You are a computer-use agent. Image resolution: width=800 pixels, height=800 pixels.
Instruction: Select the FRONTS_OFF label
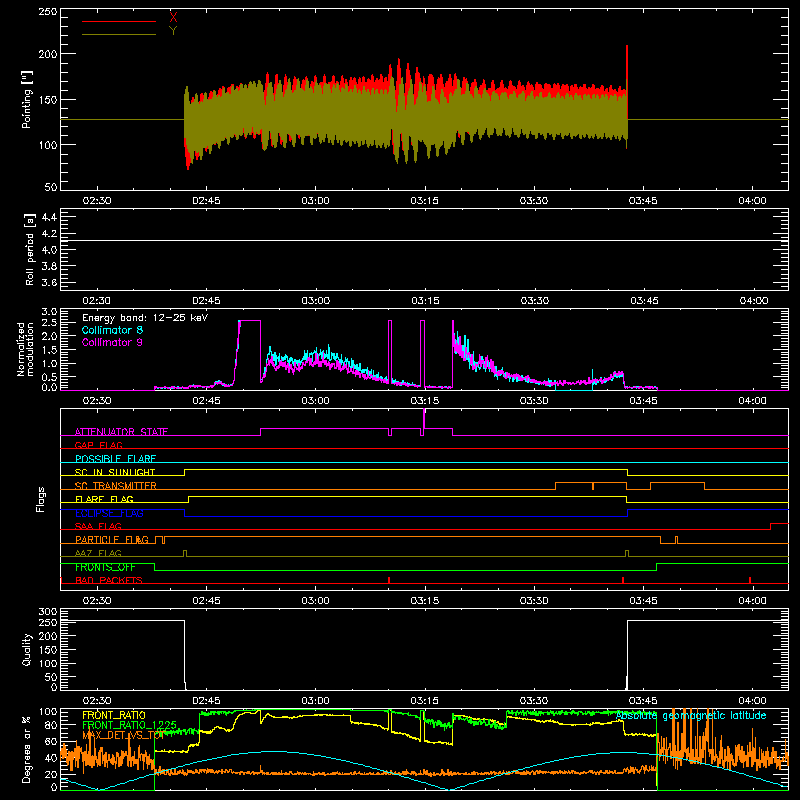105,567
